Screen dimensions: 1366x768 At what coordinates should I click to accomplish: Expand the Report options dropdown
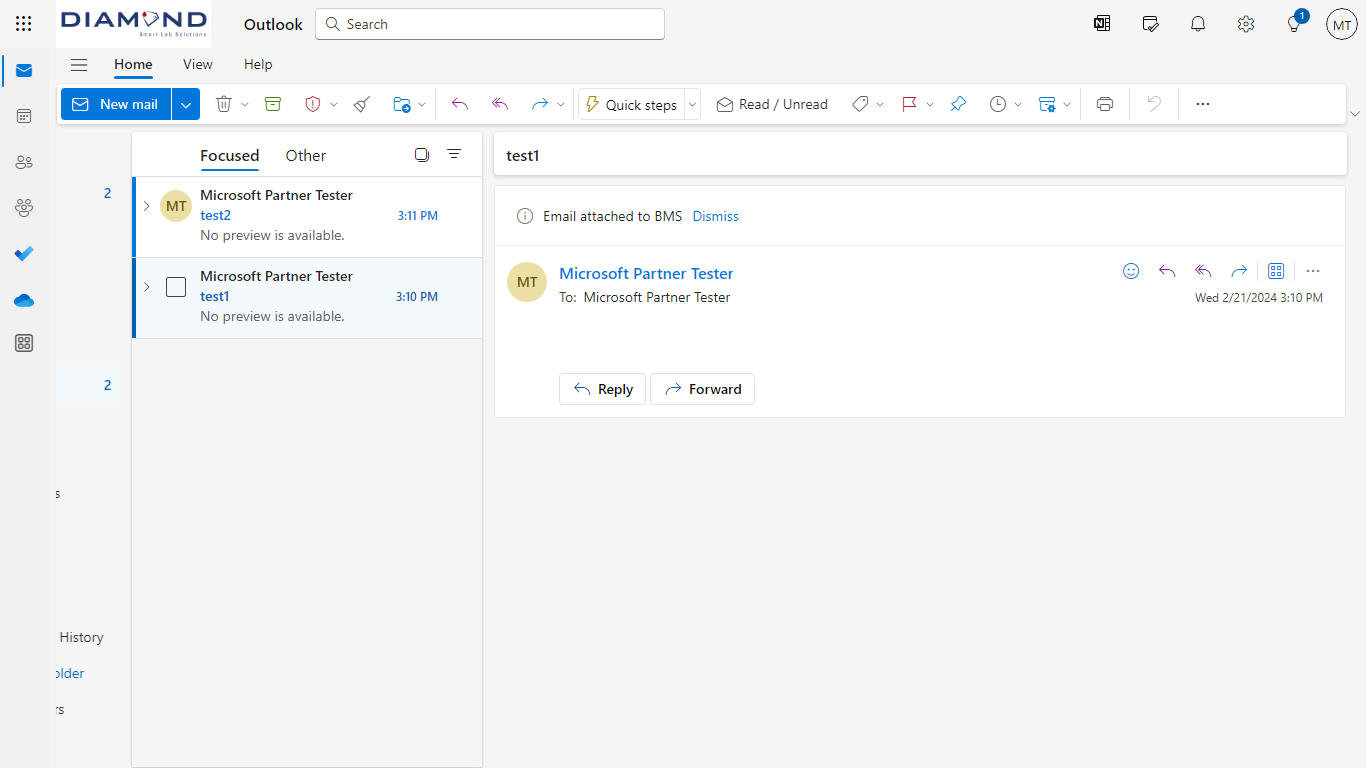point(334,104)
